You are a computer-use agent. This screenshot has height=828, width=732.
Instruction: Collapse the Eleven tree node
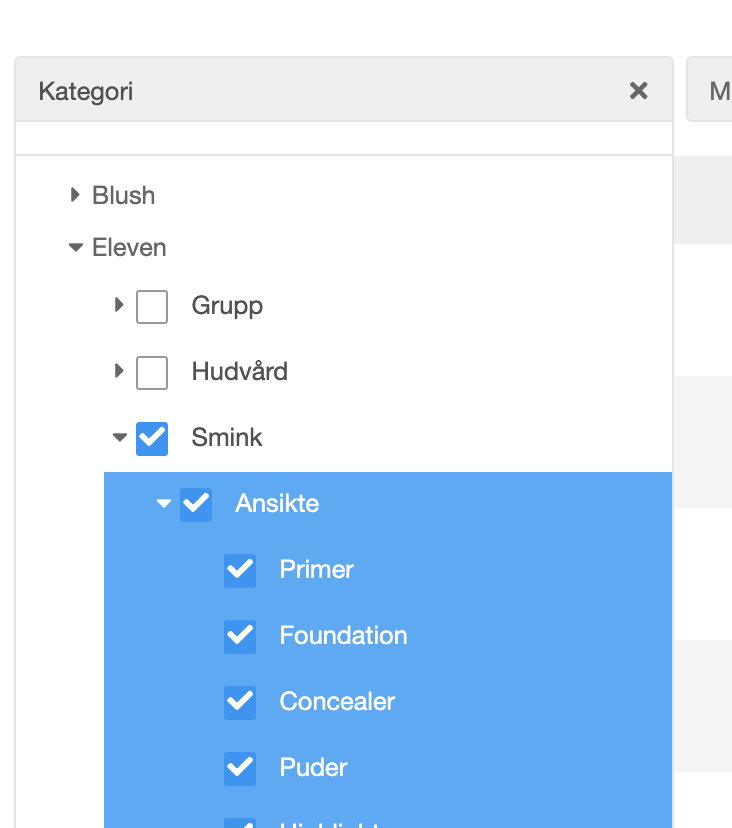75,247
